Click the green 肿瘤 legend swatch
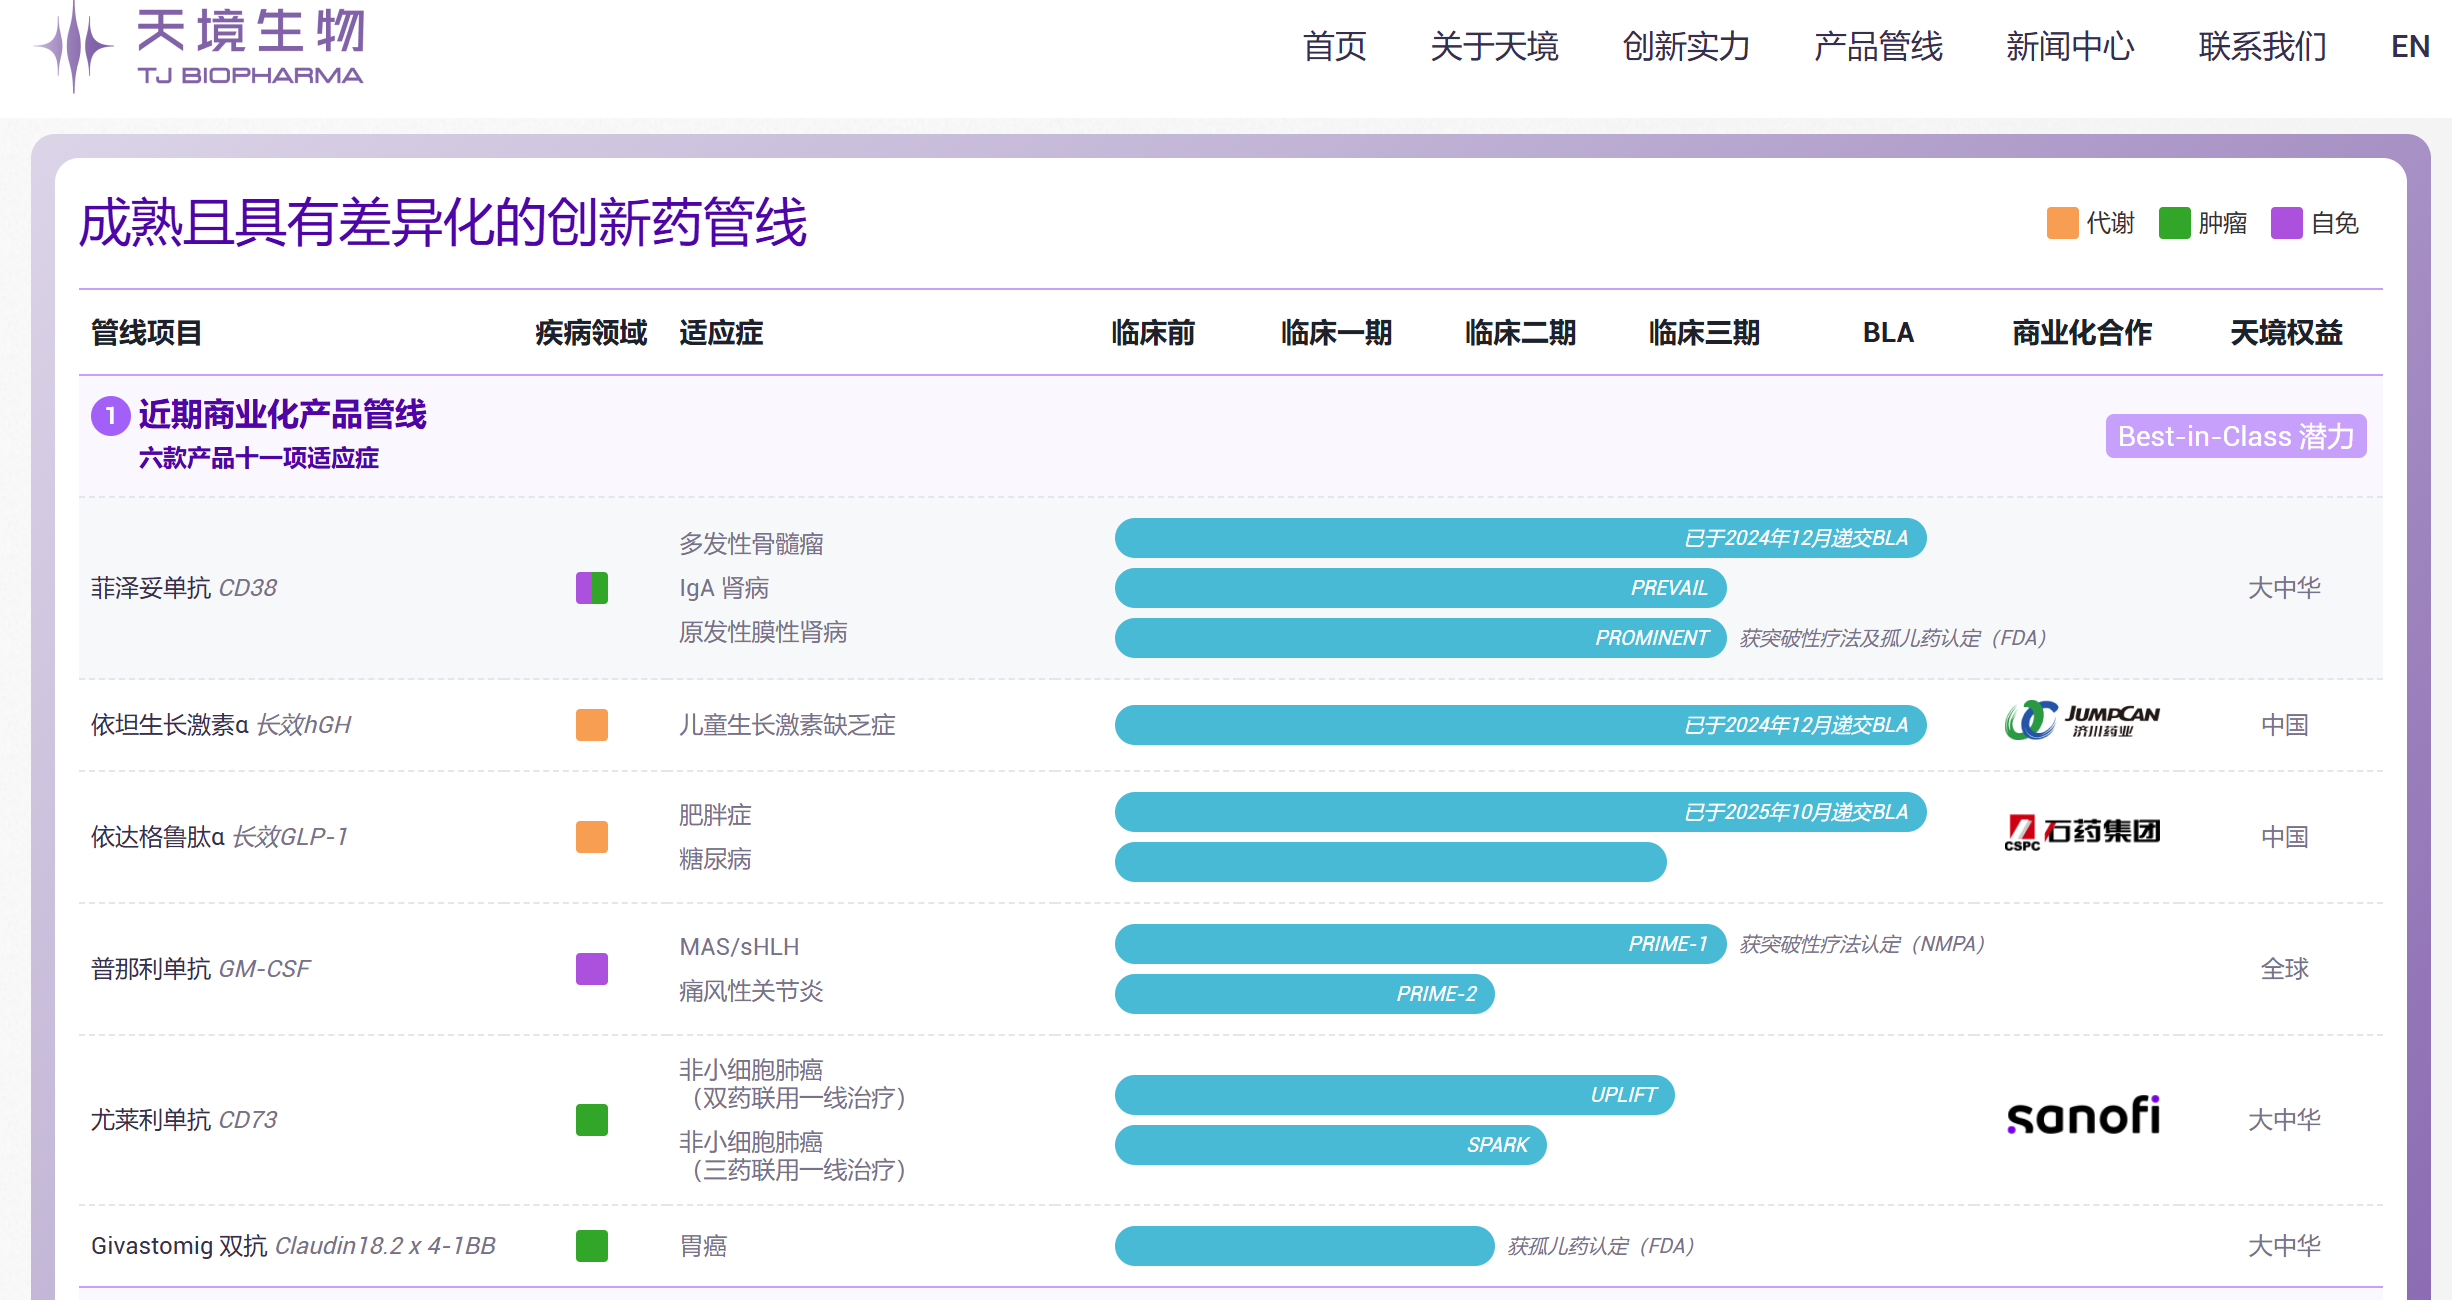 pos(2174,223)
